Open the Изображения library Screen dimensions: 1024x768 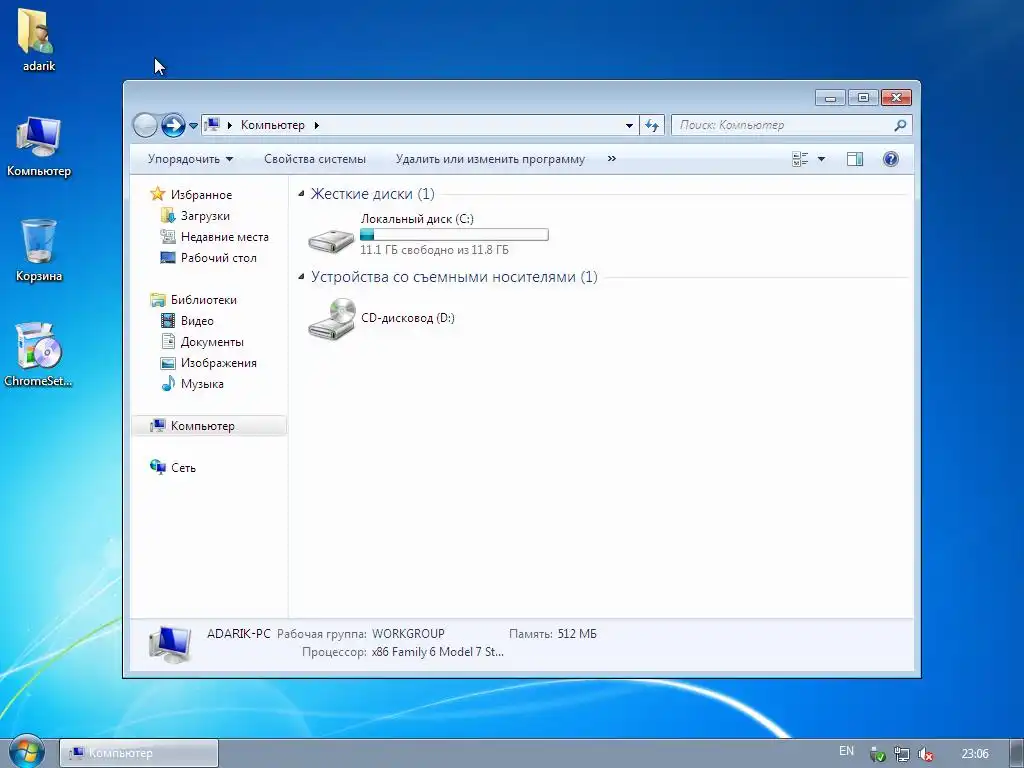point(219,362)
